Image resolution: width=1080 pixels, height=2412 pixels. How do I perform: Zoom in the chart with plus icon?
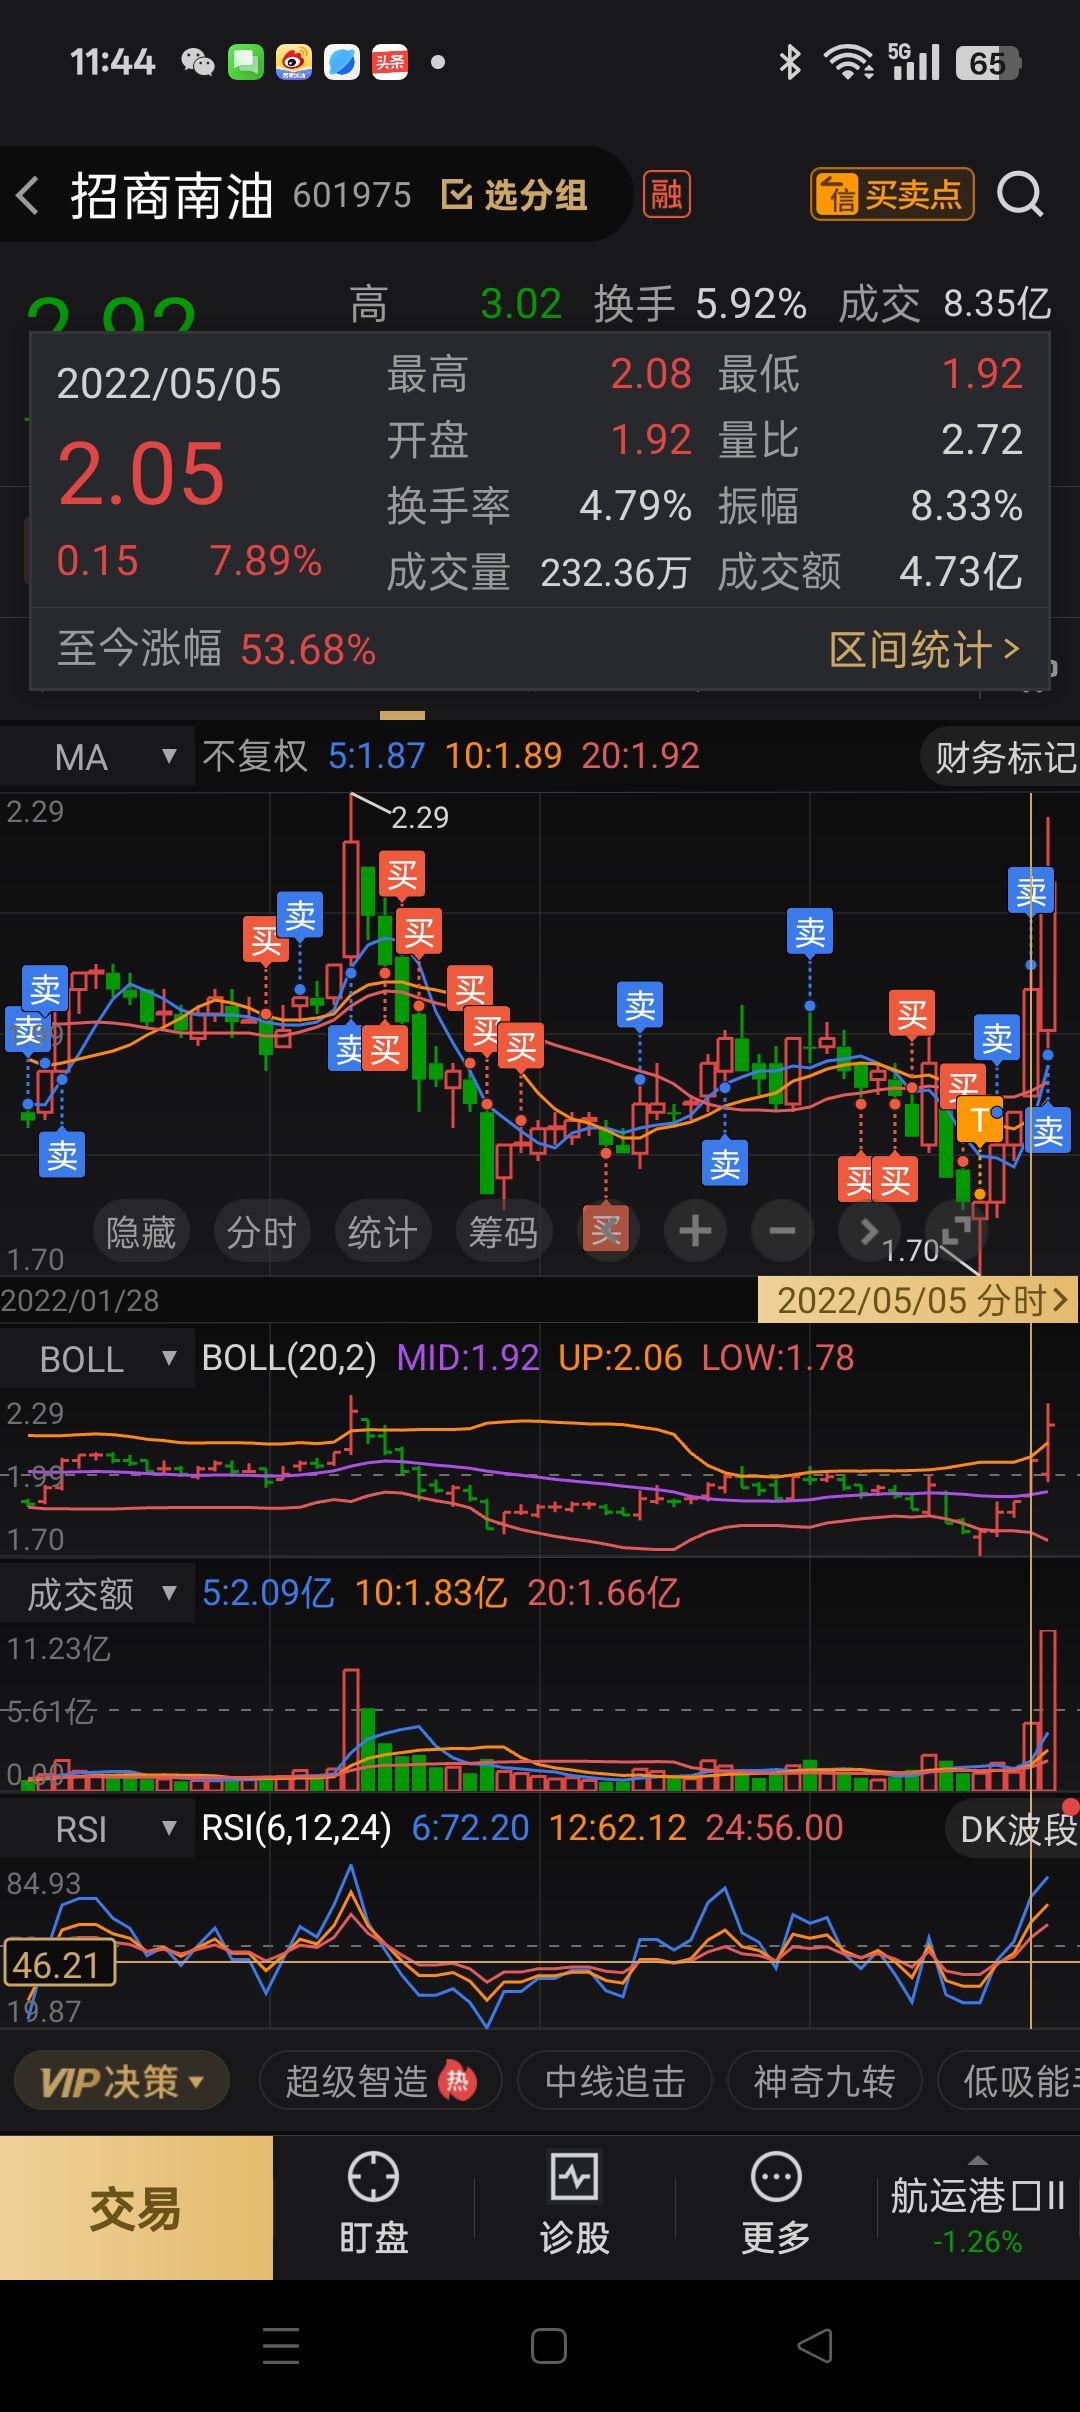(x=696, y=1231)
